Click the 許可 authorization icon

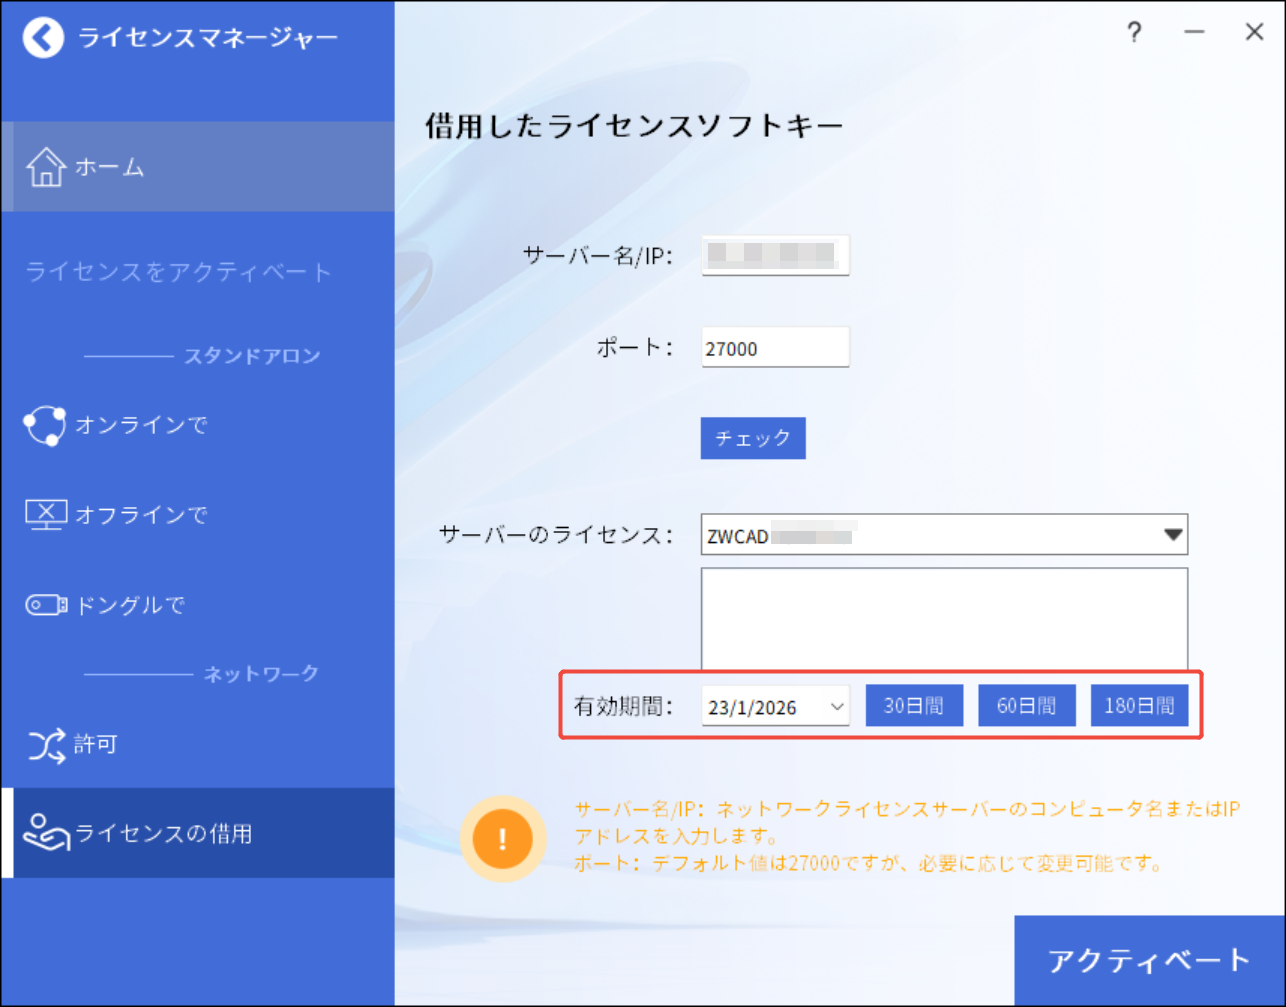tap(42, 744)
